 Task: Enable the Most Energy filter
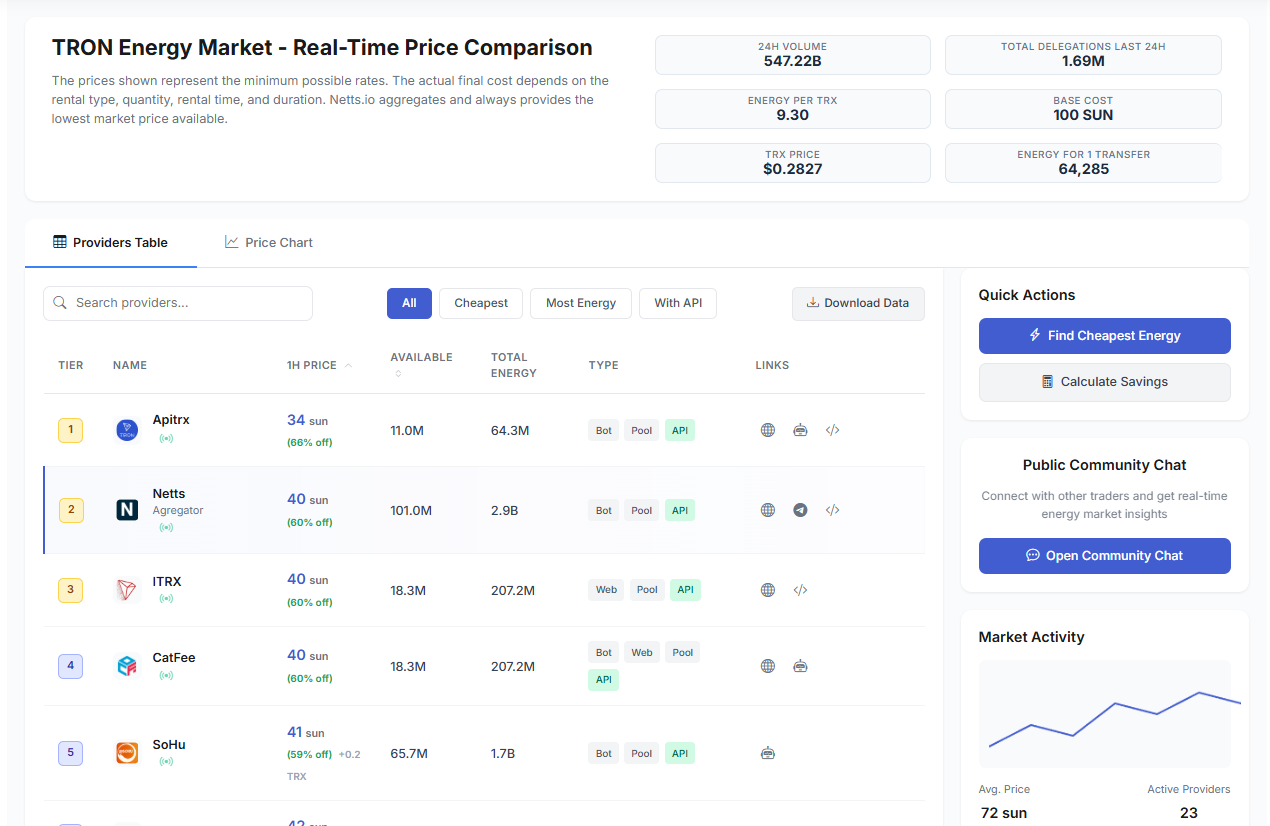click(x=581, y=303)
